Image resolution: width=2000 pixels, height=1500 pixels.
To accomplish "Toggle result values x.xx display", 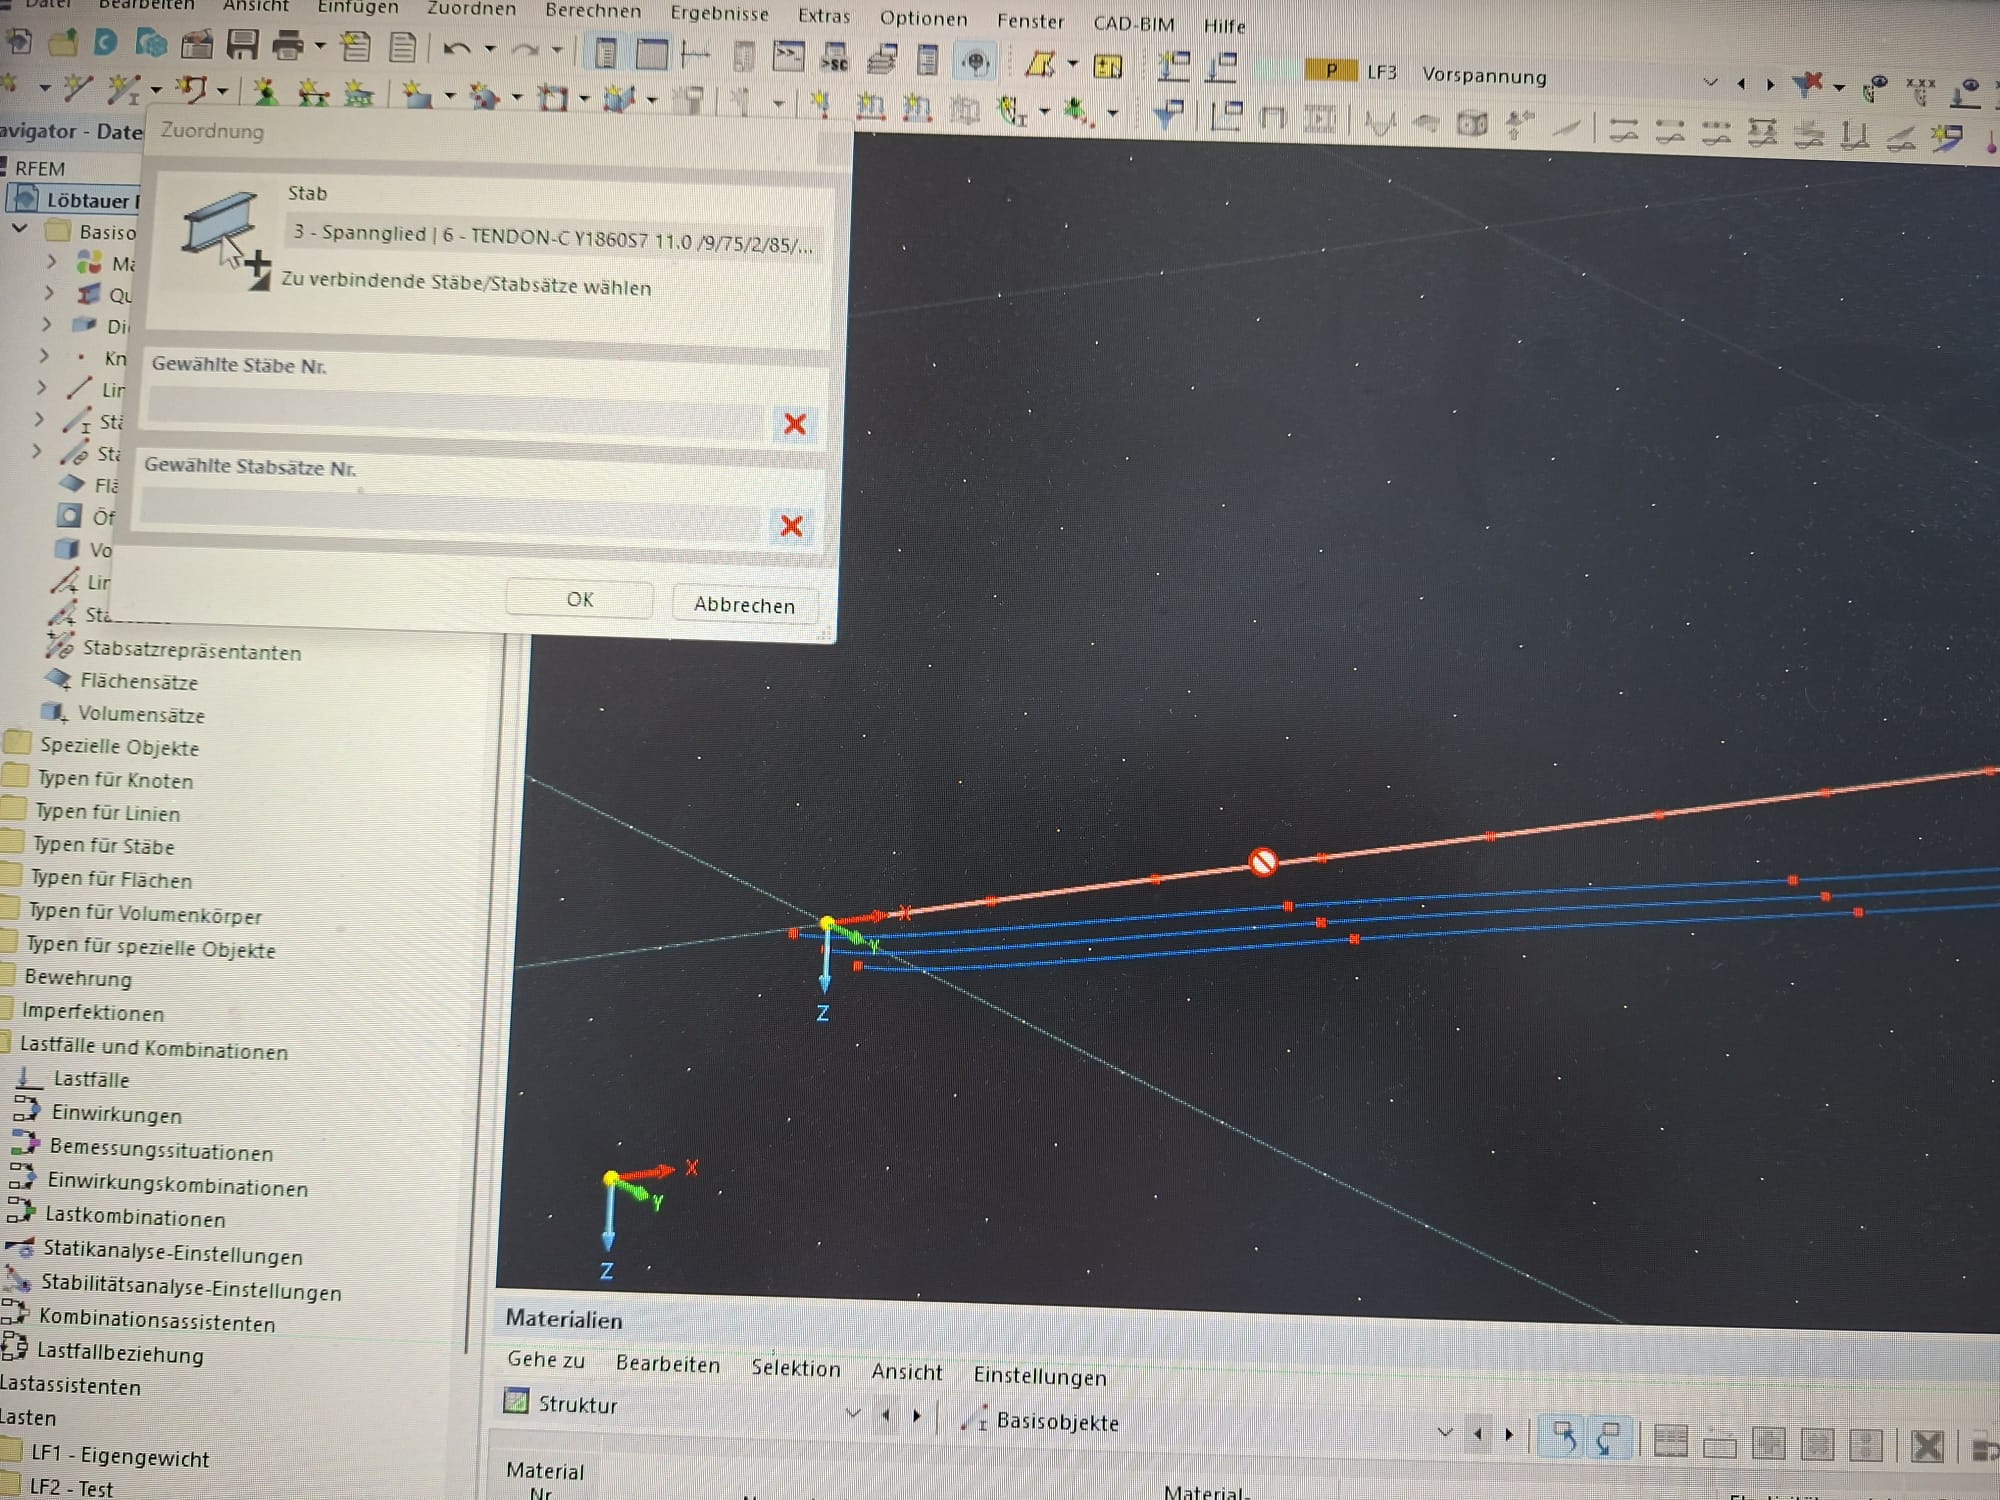I will [1920, 89].
